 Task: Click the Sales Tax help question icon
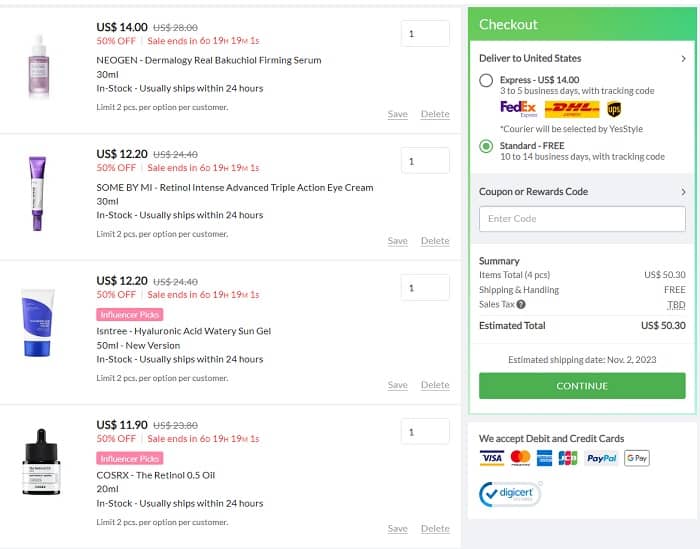[521, 305]
